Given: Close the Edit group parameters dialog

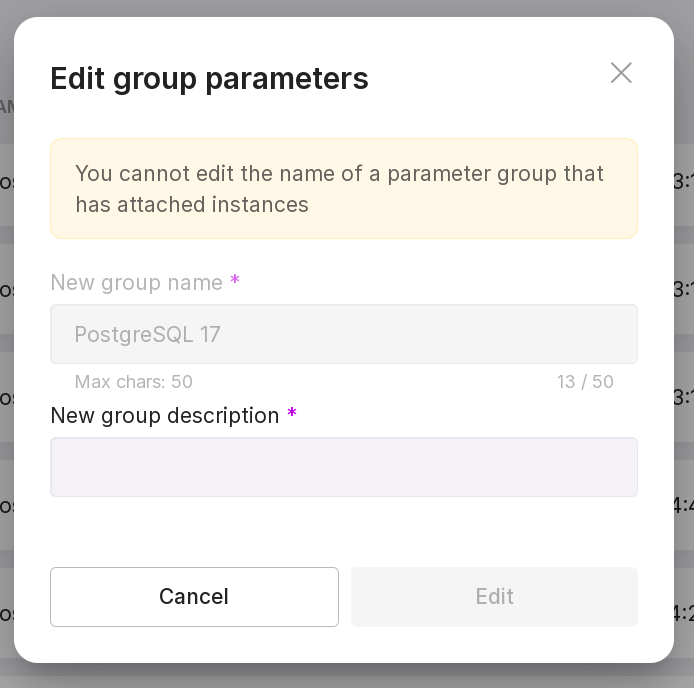Looking at the screenshot, I should (x=621, y=73).
